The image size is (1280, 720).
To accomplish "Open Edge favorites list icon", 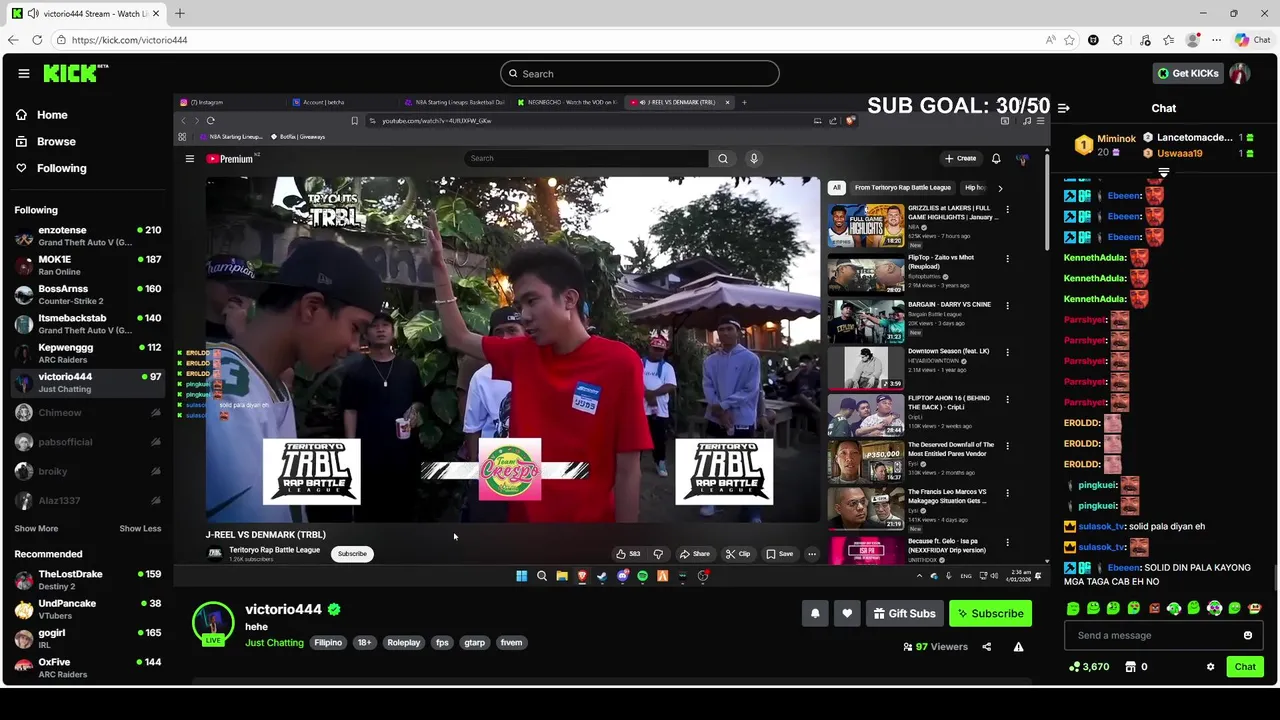I will click(1168, 40).
